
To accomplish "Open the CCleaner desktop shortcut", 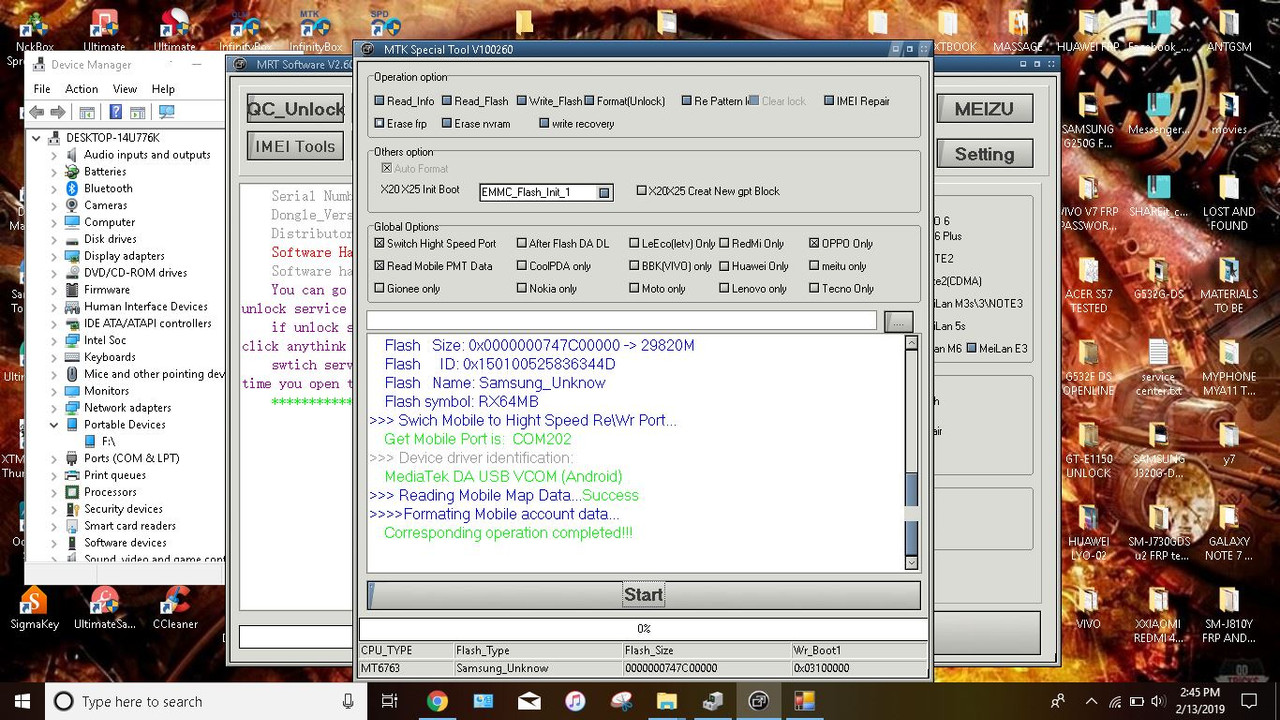I will coord(174,607).
